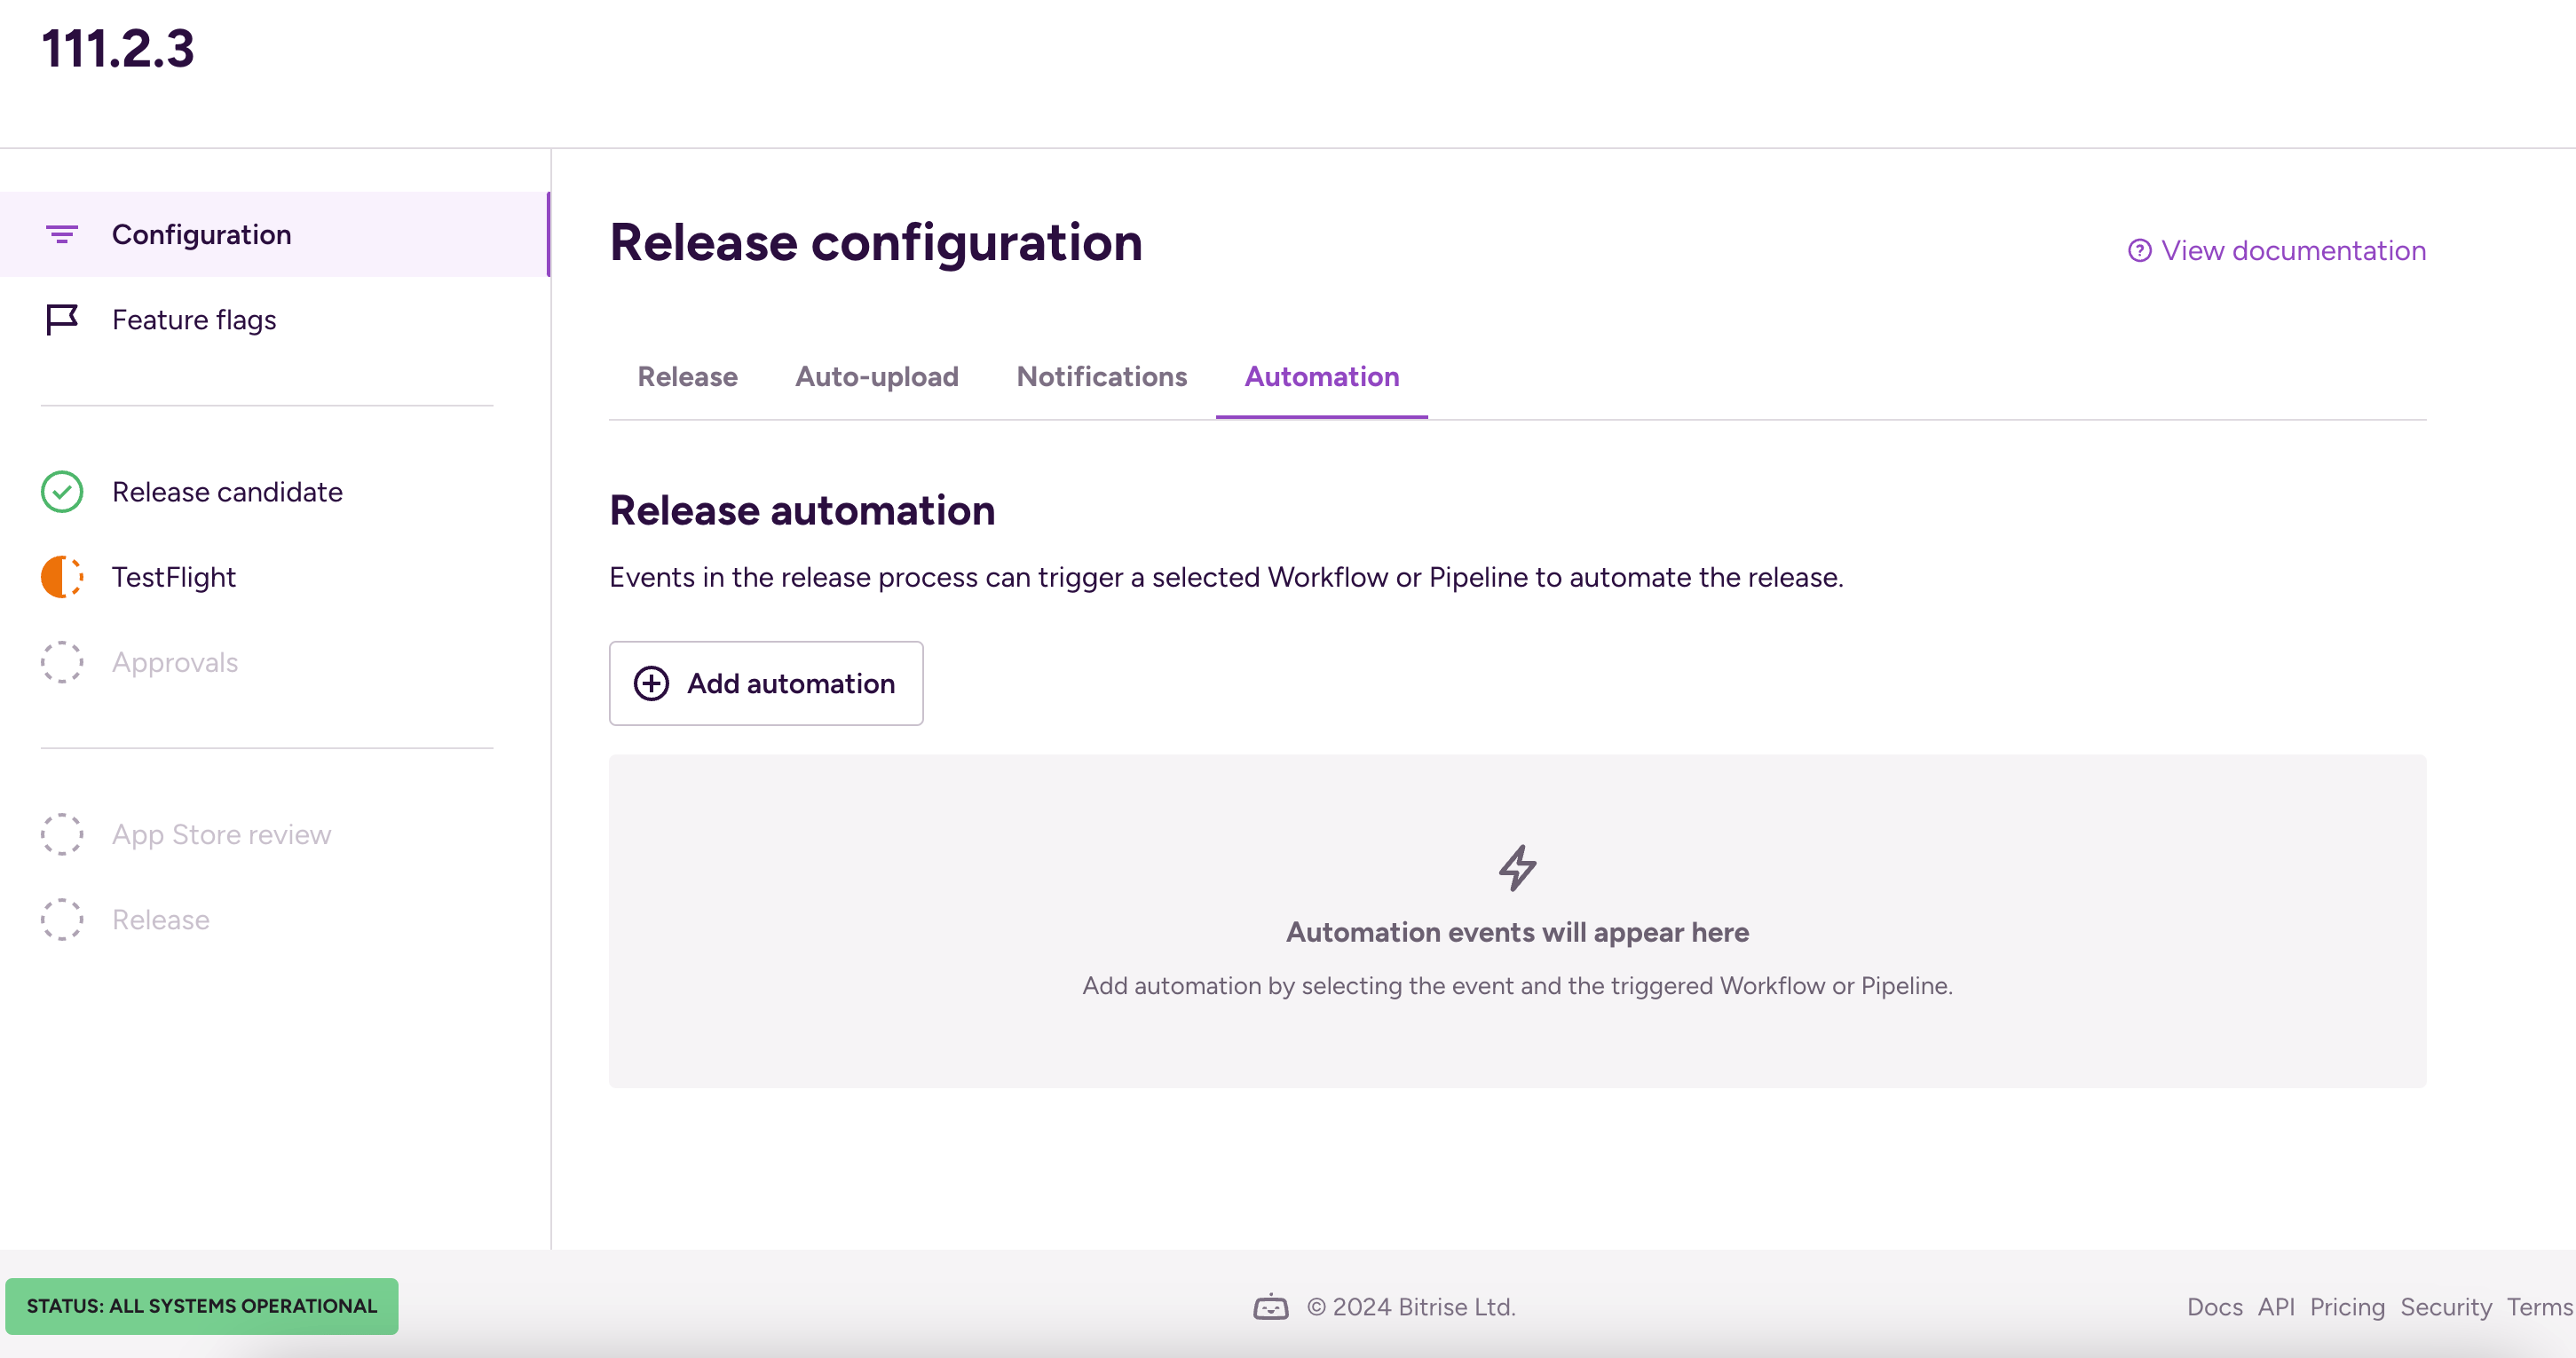This screenshot has width=2576, height=1358.
Task: Click the Status: All Systems Operational badge
Action: coord(202,1306)
